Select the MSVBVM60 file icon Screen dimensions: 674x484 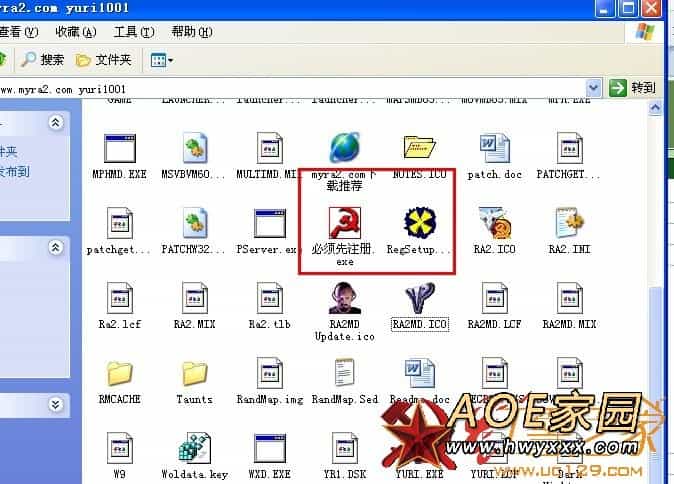[195, 148]
